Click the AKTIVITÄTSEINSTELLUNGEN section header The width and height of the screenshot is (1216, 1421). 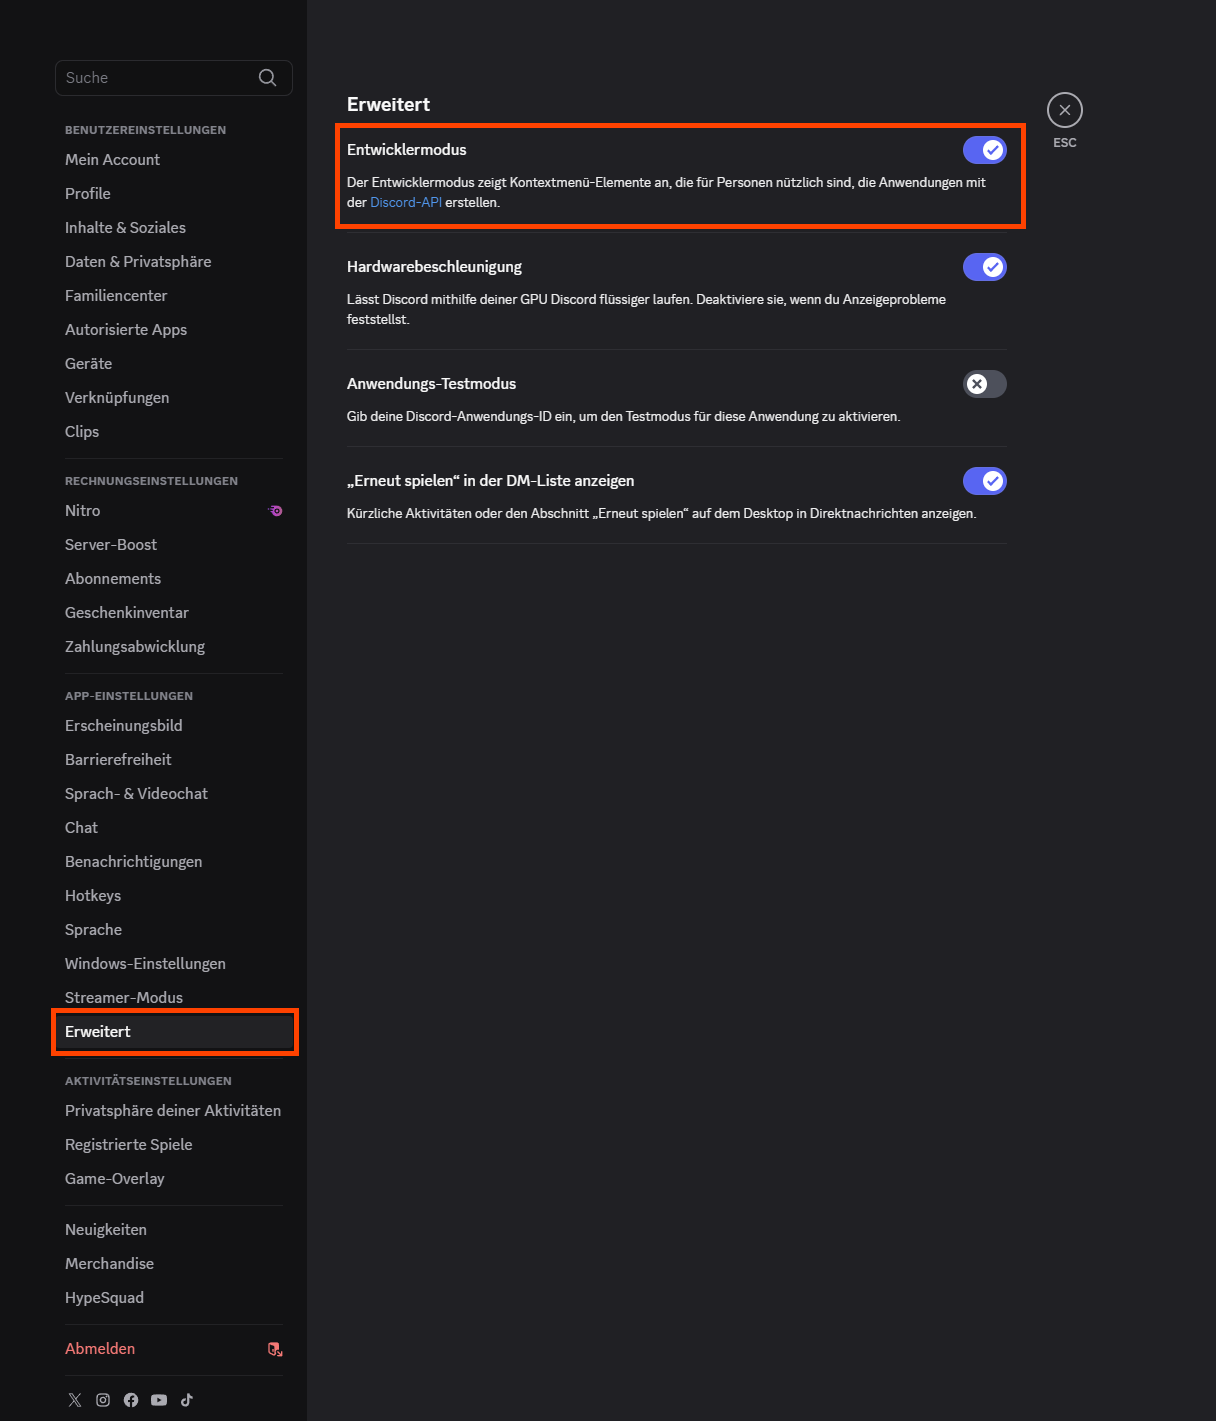(148, 1081)
